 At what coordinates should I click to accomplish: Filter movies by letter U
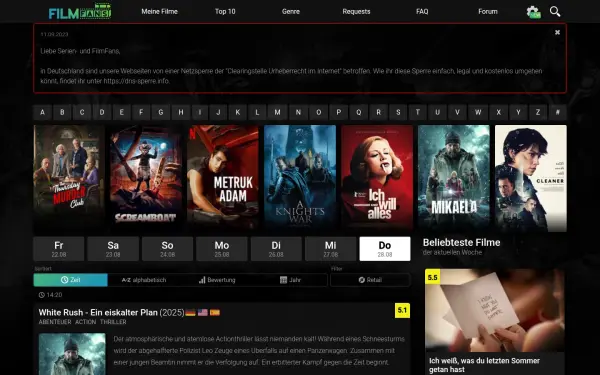[438, 112]
